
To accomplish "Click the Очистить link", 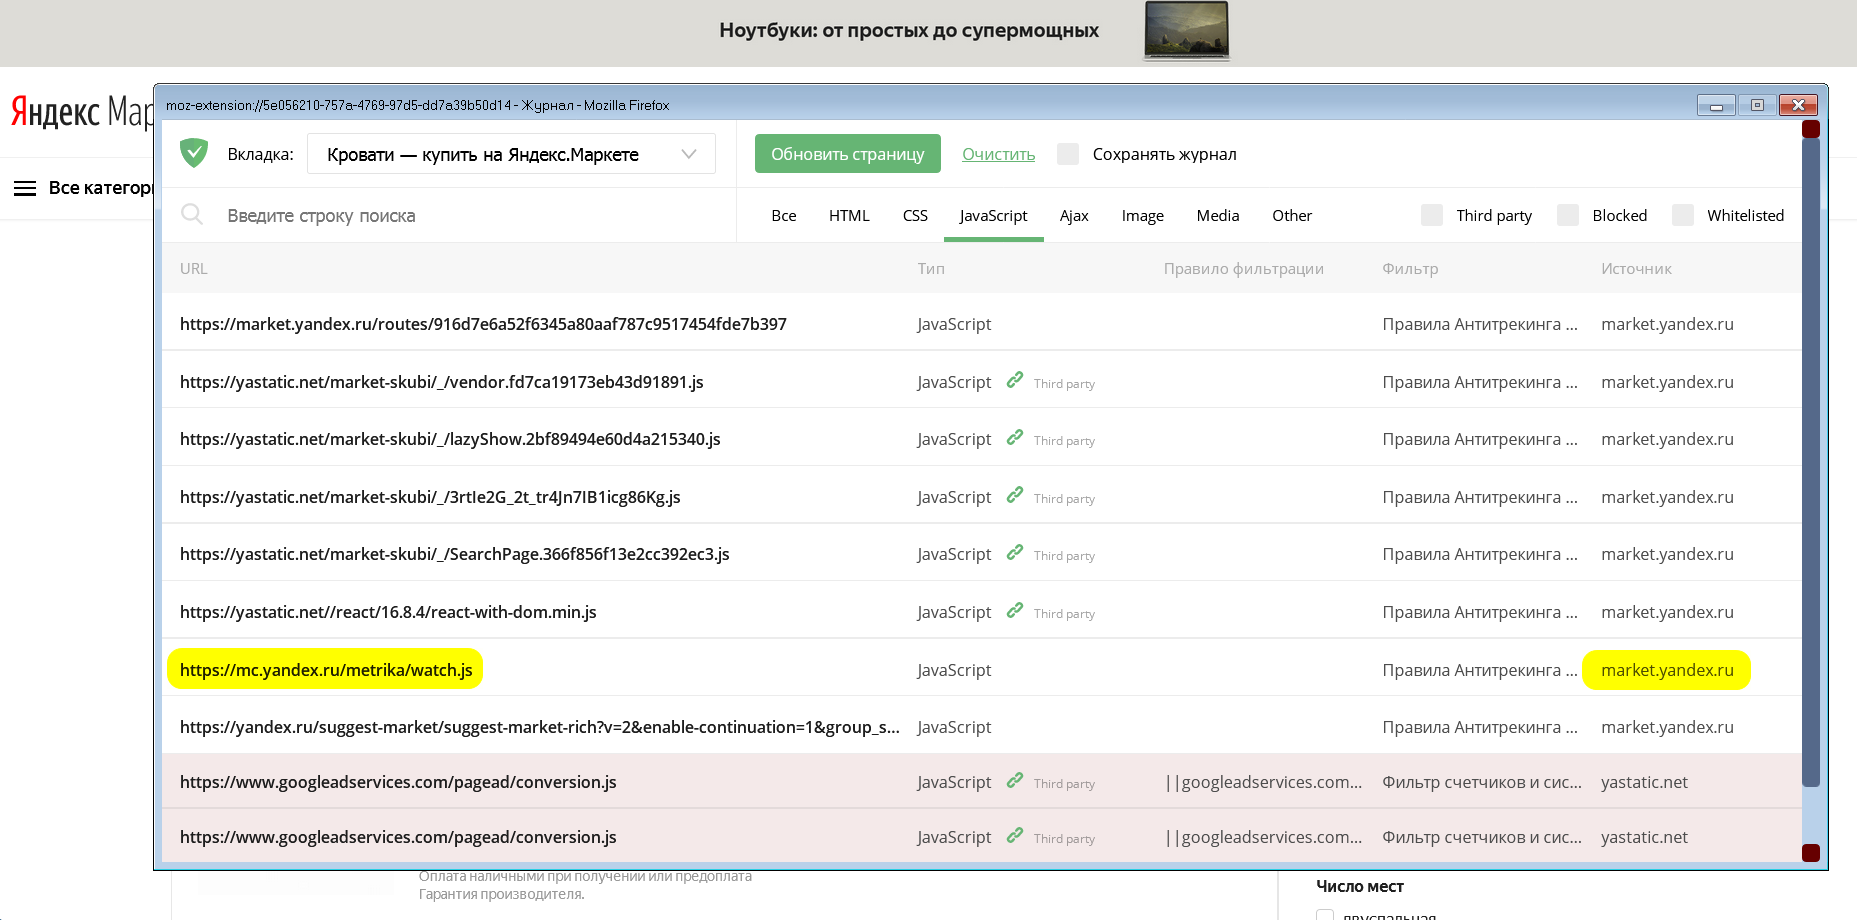I will pyautogui.click(x=997, y=153).
